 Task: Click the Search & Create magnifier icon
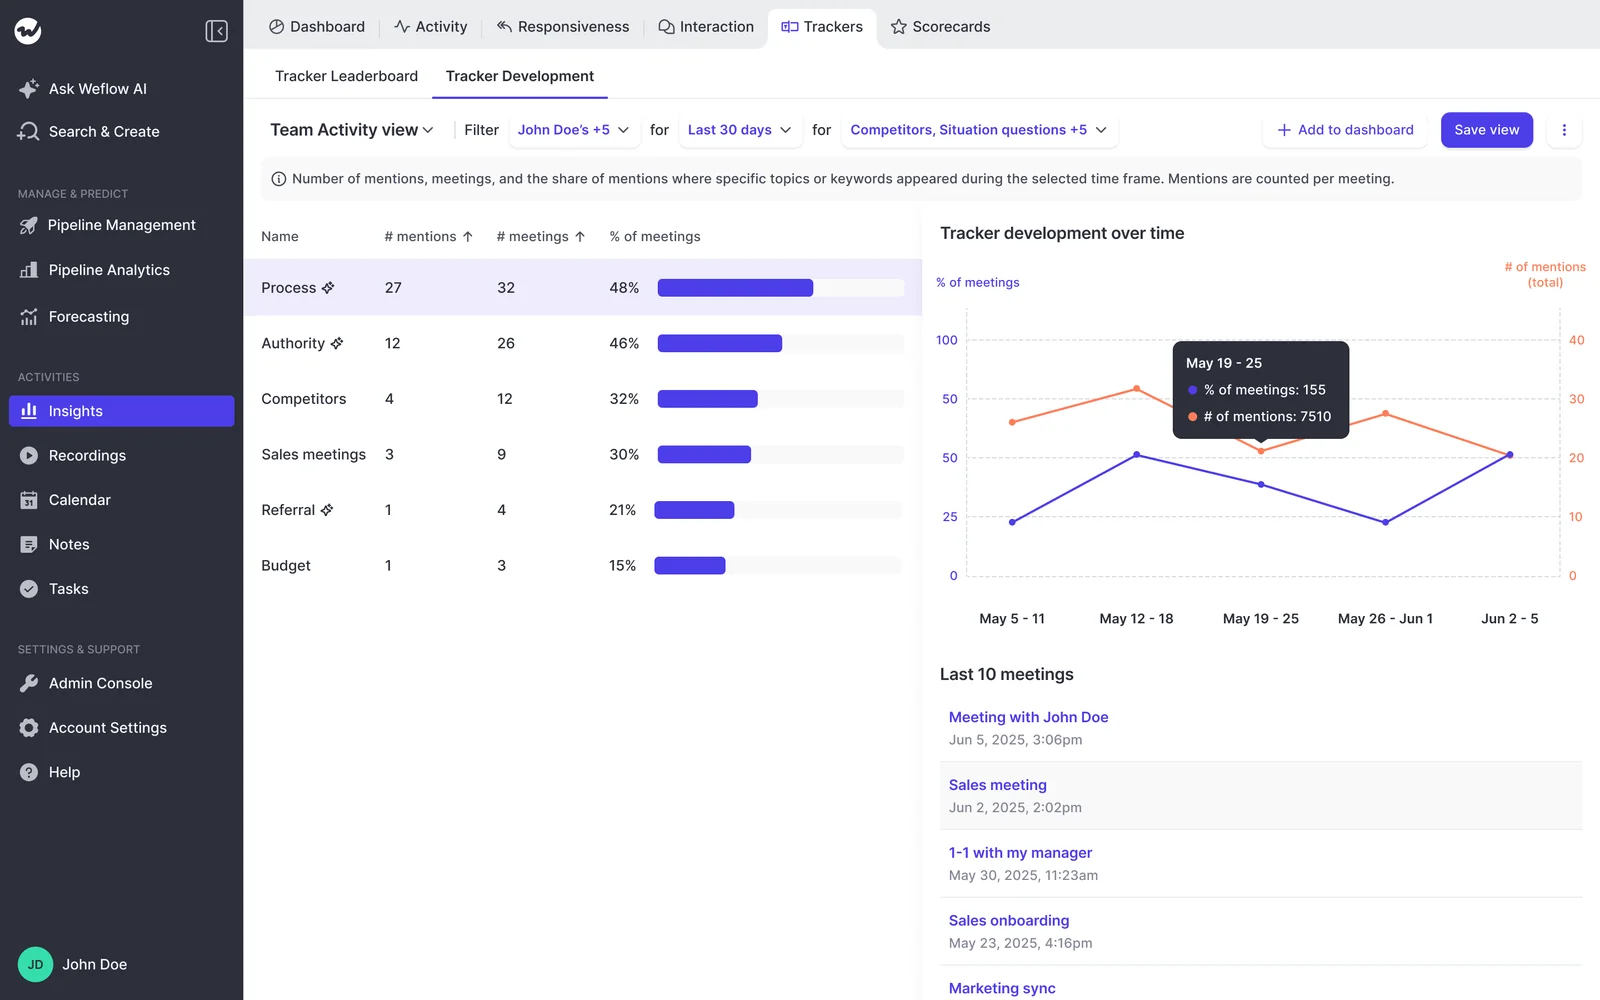coord(29,132)
